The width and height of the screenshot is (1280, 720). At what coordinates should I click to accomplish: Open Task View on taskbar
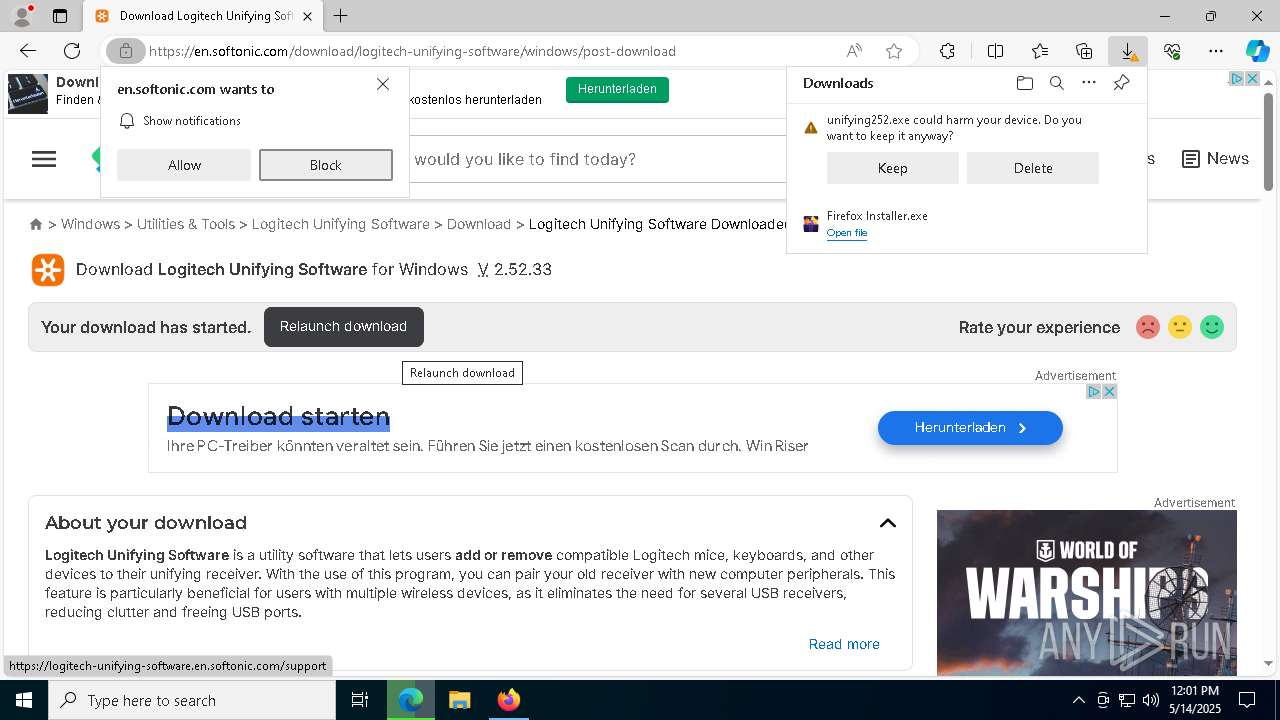(x=360, y=700)
